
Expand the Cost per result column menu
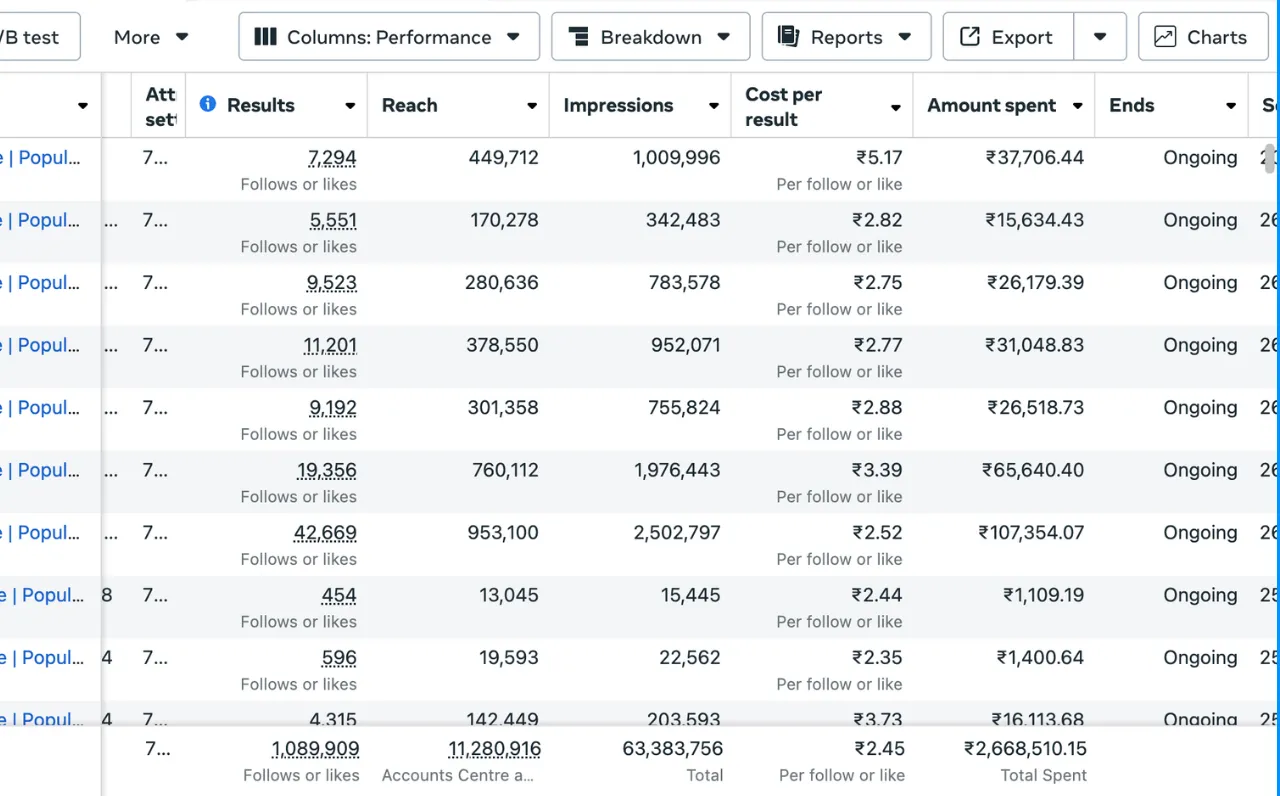point(896,107)
